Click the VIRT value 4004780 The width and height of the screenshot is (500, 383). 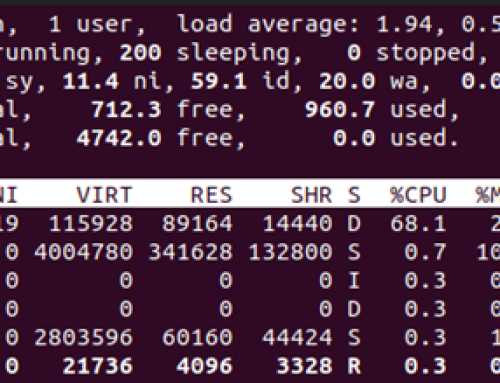coord(84,252)
